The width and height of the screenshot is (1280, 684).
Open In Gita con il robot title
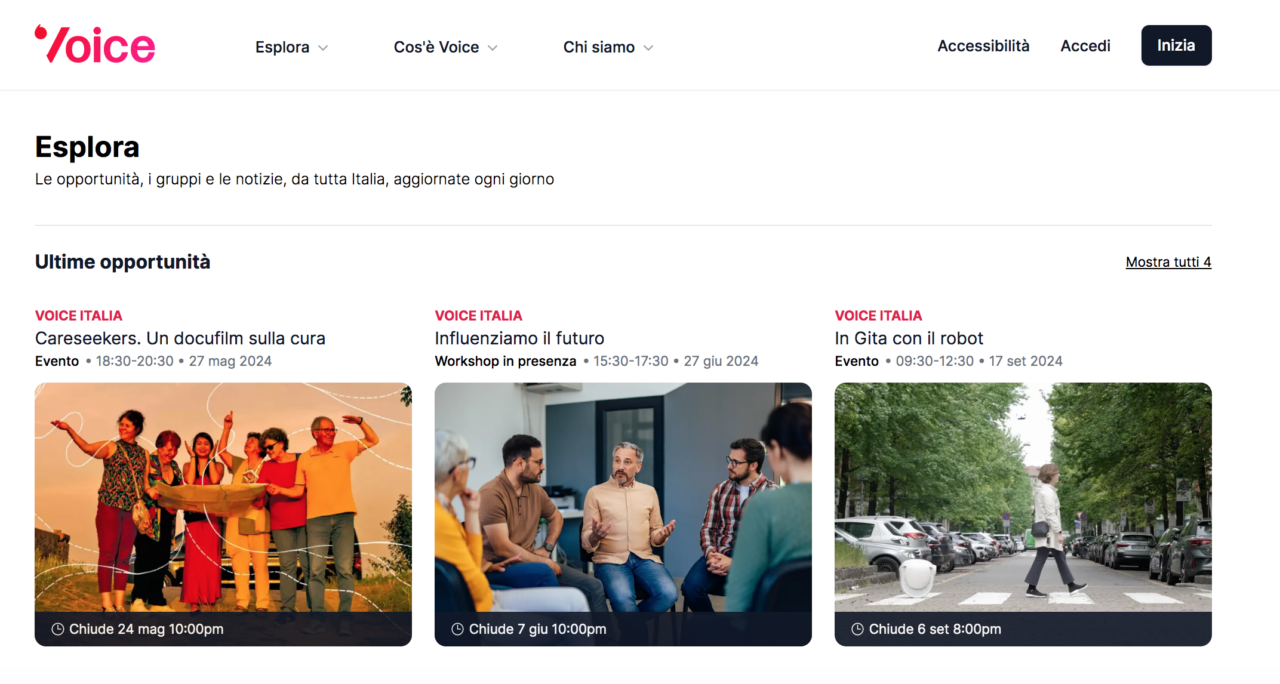click(x=908, y=338)
